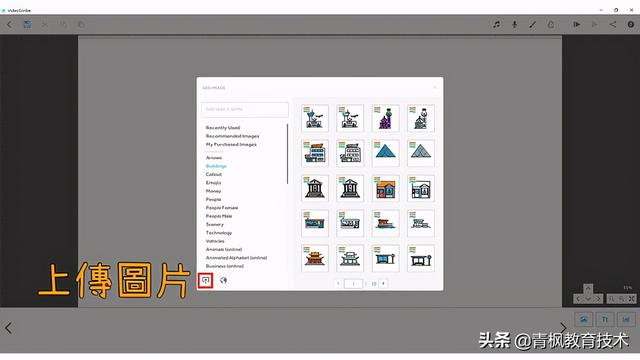This screenshot has width=640, height=360.
Task: Open the My Purchased Images category
Action: click(231, 144)
